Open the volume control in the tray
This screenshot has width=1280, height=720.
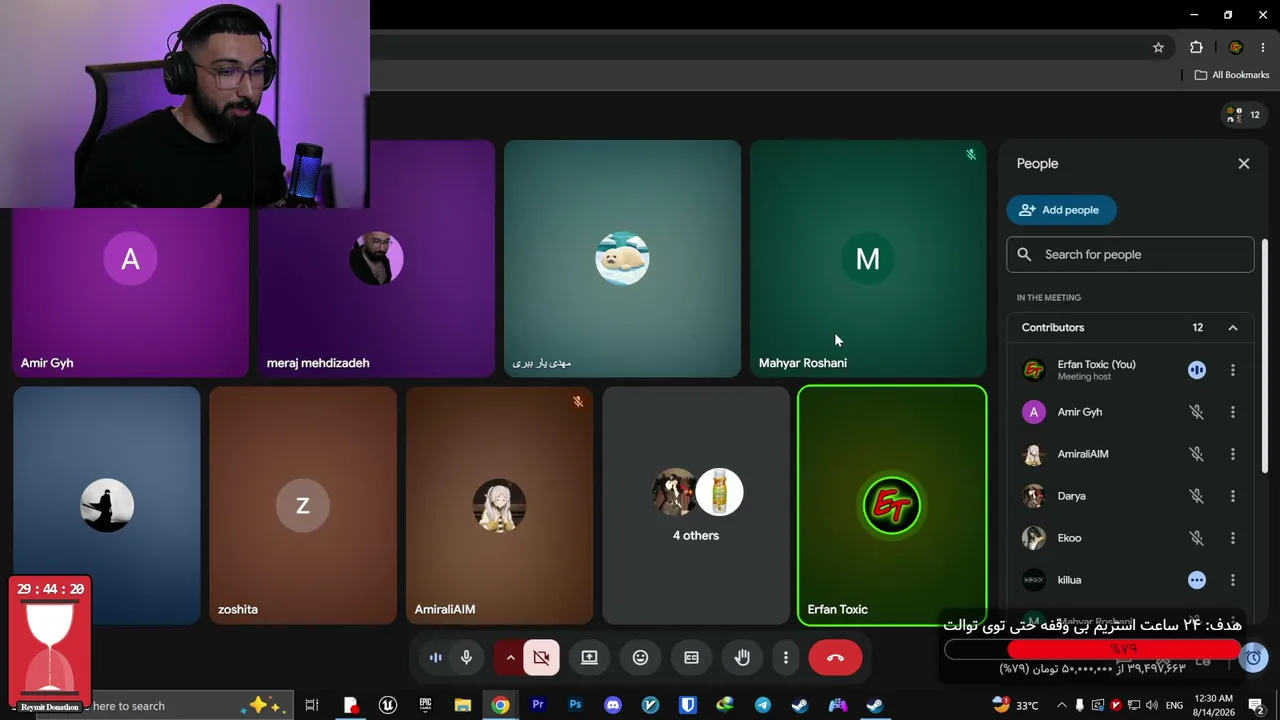pyautogui.click(x=1152, y=706)
